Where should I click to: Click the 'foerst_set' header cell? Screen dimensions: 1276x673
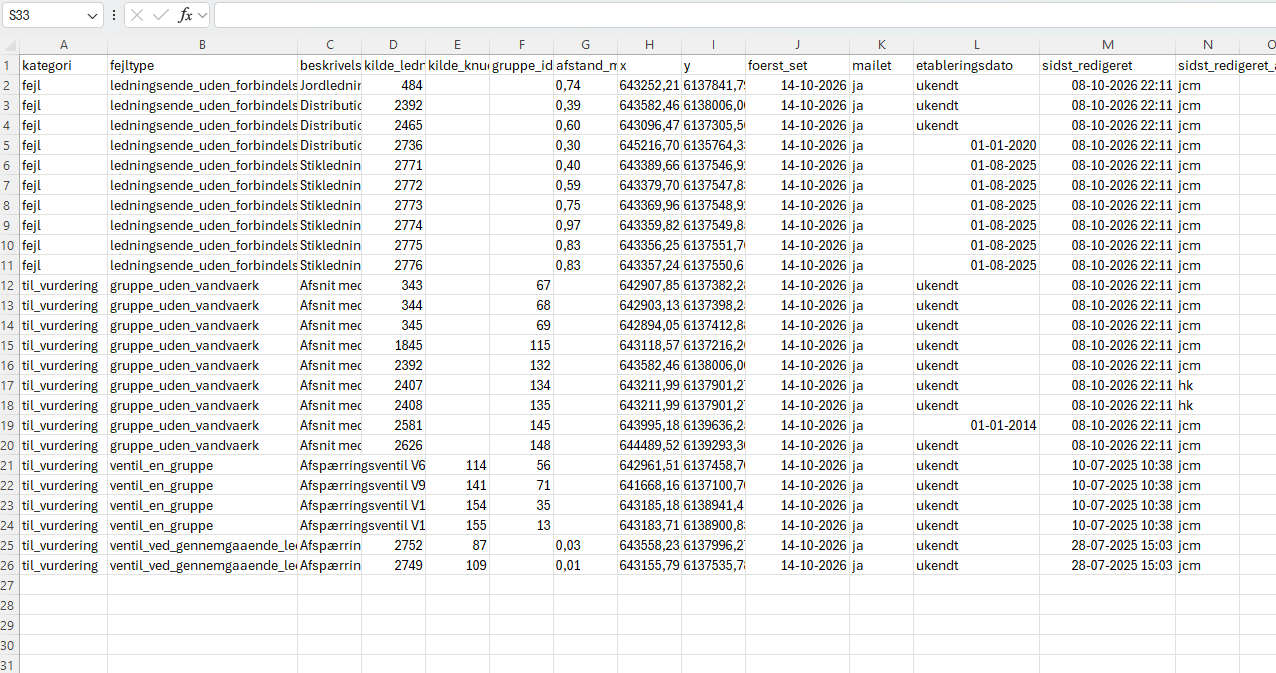click(797, 65)
